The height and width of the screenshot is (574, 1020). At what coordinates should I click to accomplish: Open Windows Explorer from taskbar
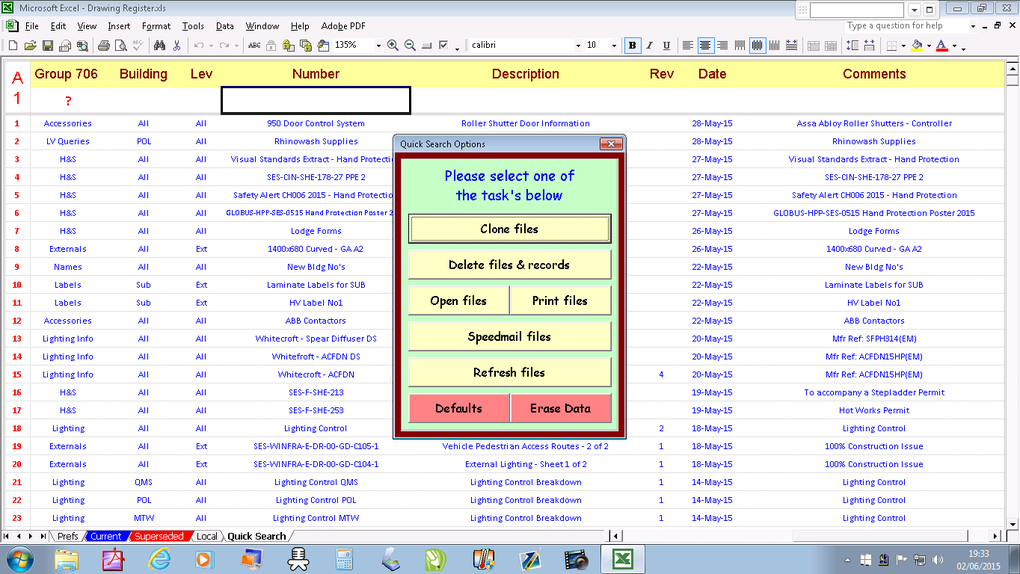point(66,559)
